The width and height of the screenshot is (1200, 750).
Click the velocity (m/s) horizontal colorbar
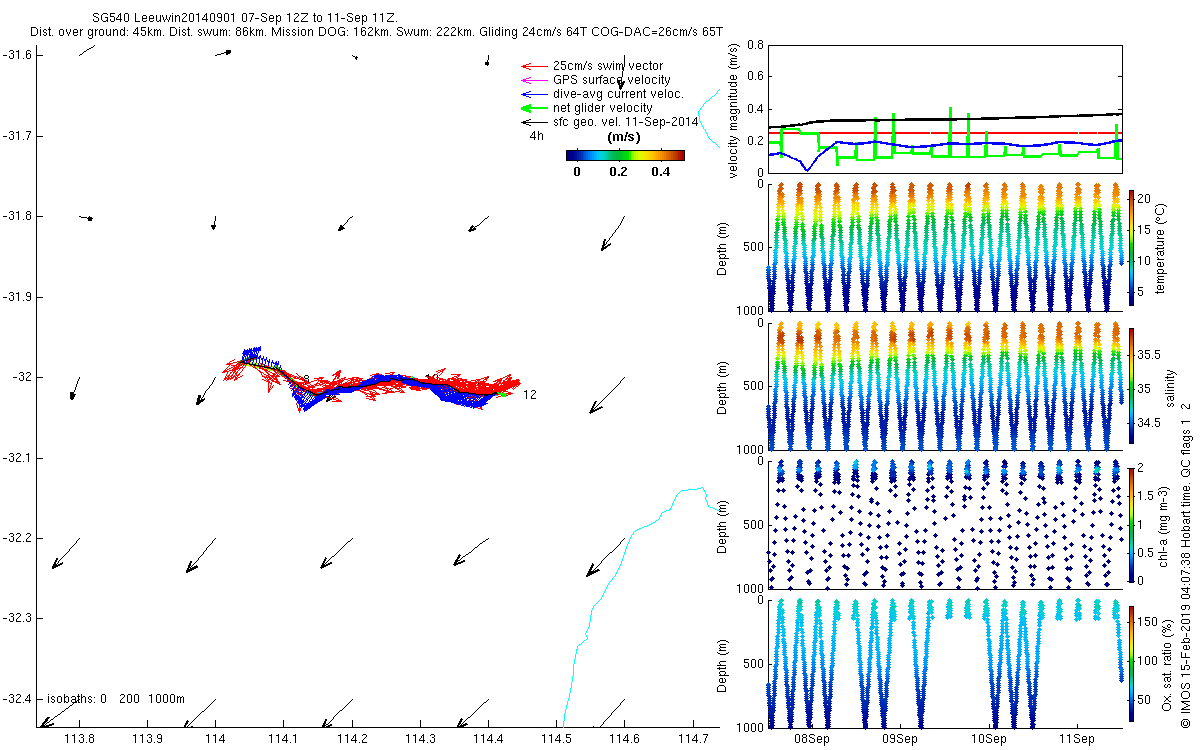click(x=625, y=155)
